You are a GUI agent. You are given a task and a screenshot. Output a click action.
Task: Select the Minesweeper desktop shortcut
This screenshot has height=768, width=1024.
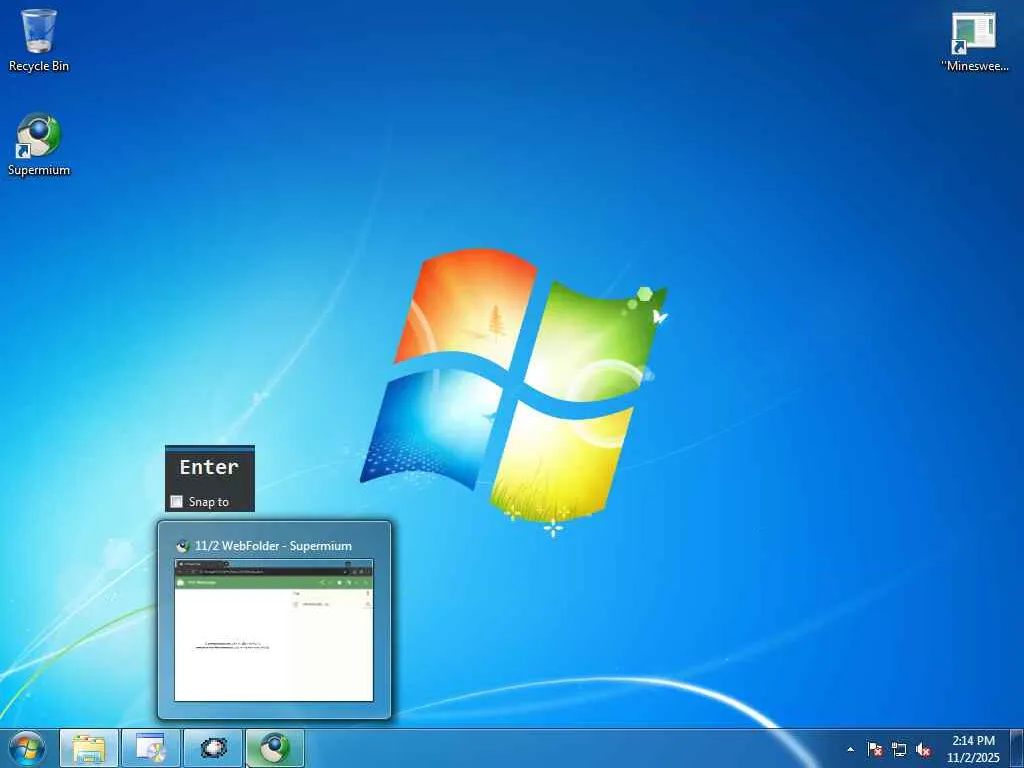tap(974, 41)
